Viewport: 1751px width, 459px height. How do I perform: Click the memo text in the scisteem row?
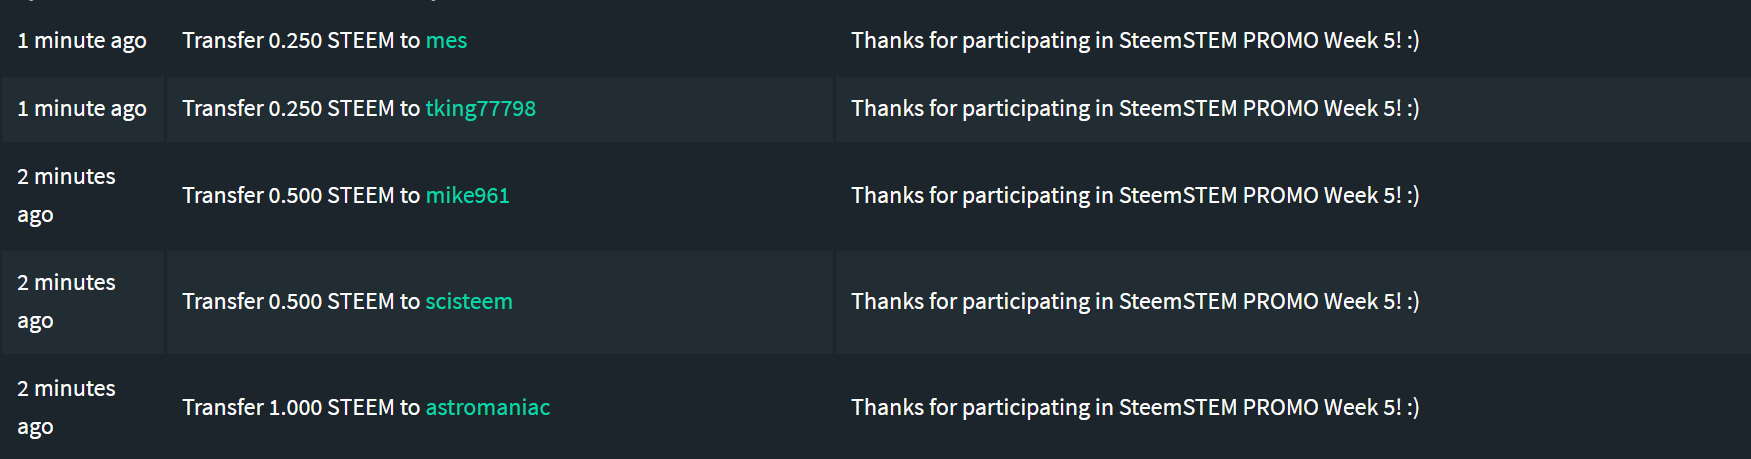1135,302
